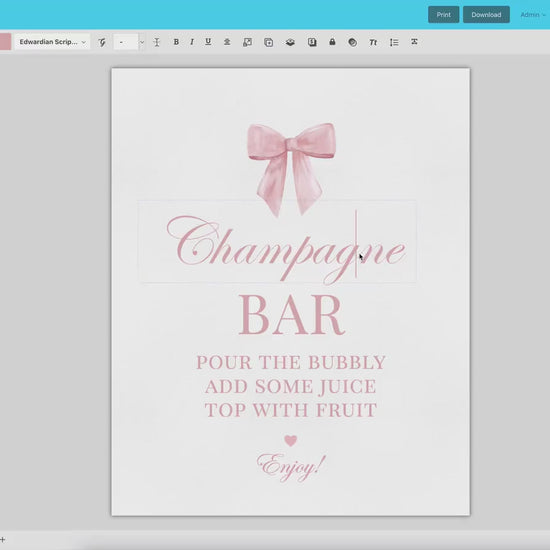This screenshot has height=550, width=550.
Task: Select the small pink heart graphic
Action: (x=290, y=441)
